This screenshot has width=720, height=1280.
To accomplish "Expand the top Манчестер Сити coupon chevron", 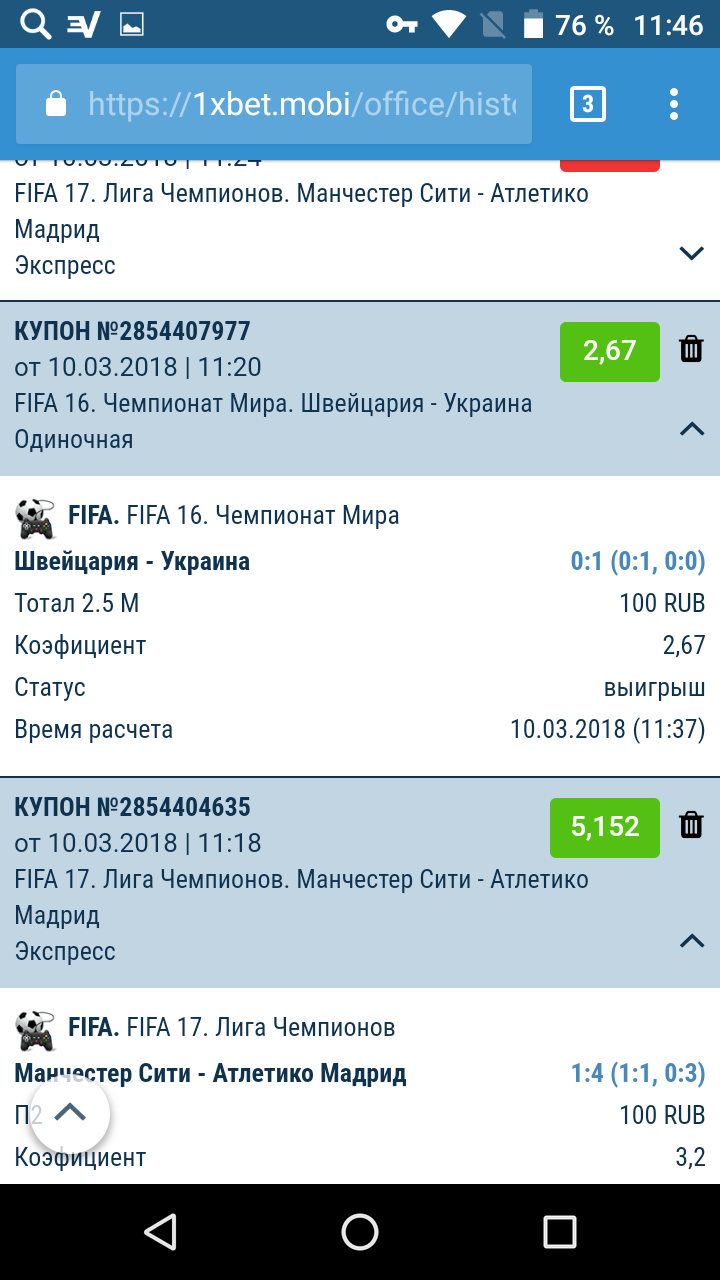I will coord(691,253).
